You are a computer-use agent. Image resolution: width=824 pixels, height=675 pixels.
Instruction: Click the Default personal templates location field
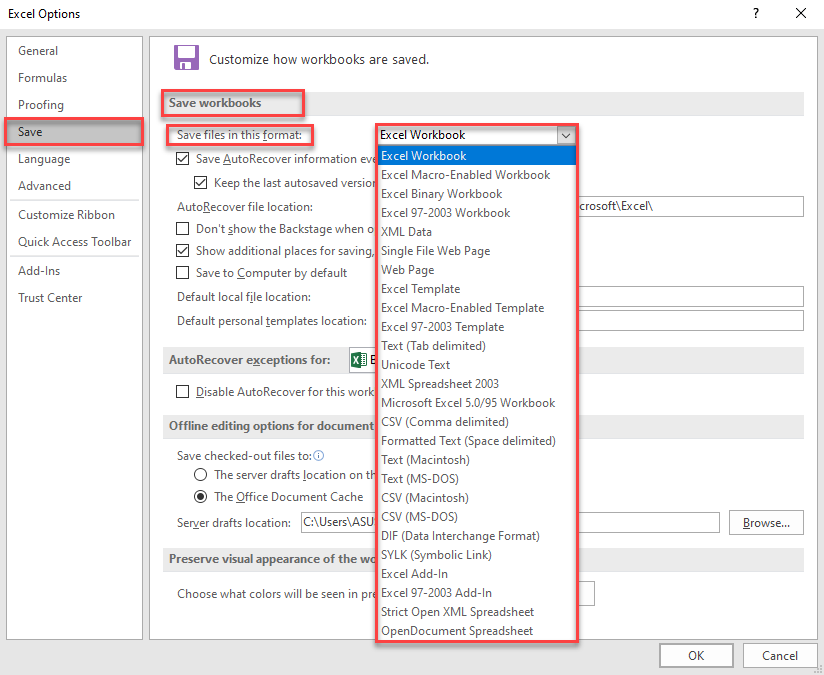point(691,321)
